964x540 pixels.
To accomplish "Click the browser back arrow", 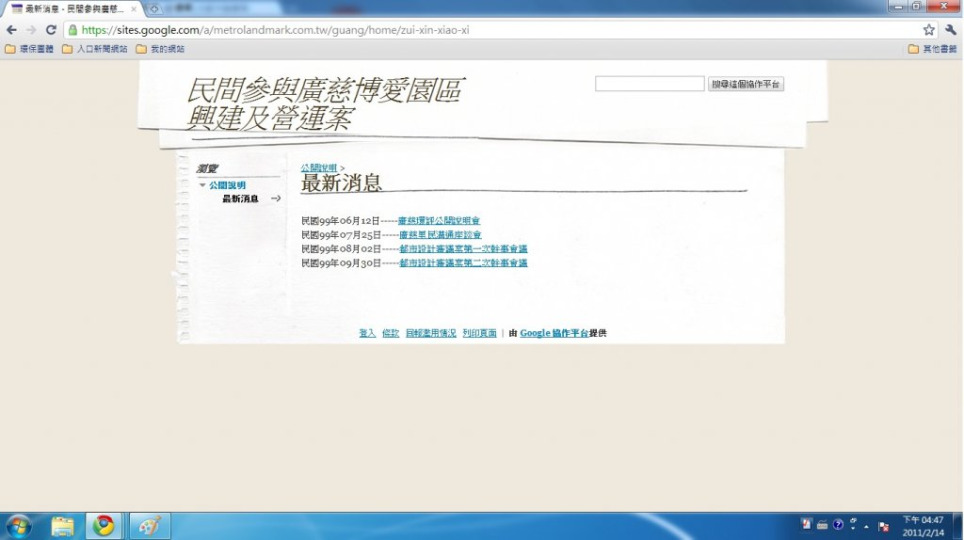I will tap(11, 30).
